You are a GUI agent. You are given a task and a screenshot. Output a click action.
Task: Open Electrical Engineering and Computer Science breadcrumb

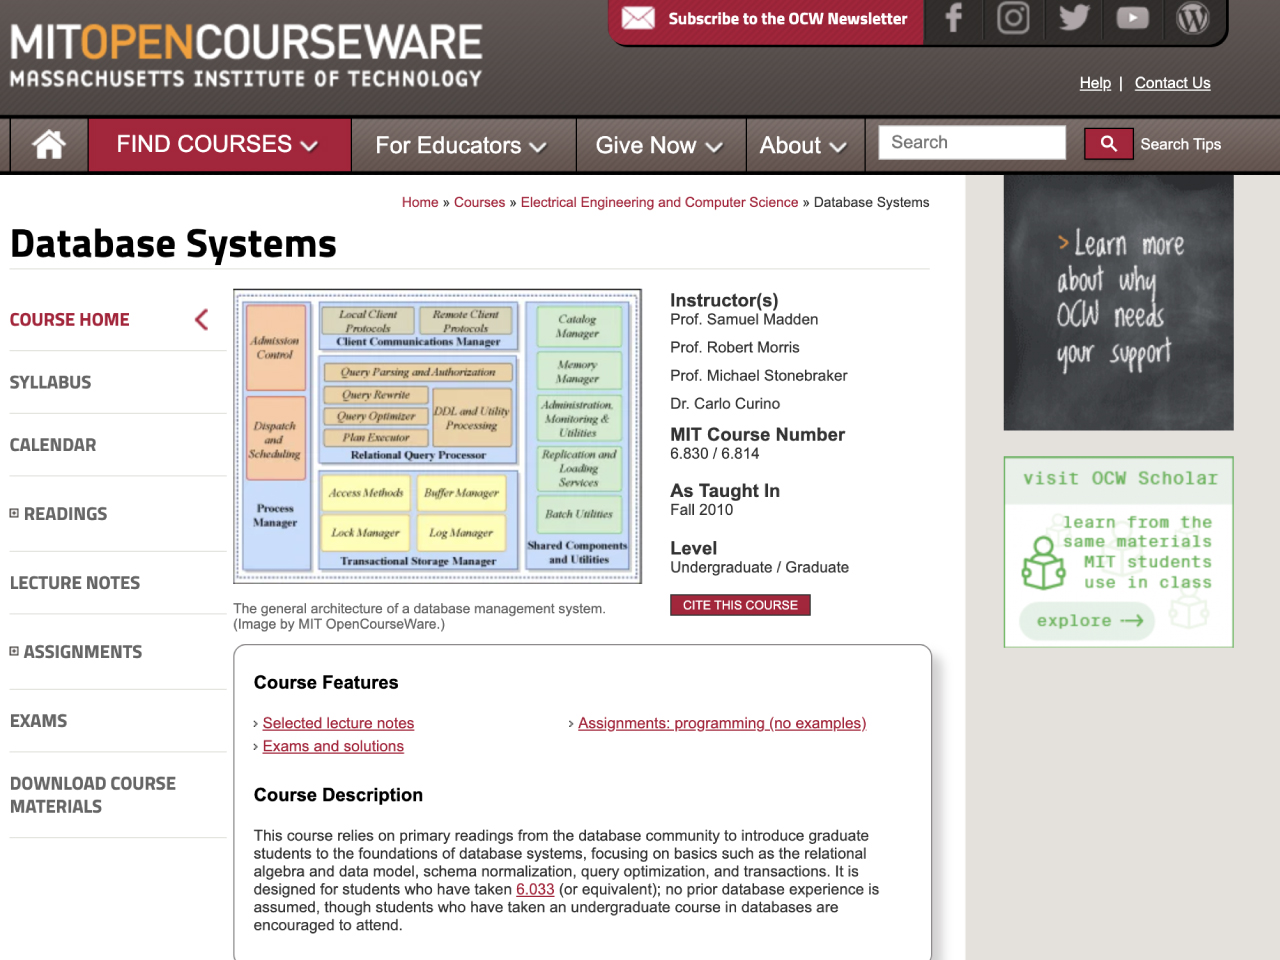[659, 202]
